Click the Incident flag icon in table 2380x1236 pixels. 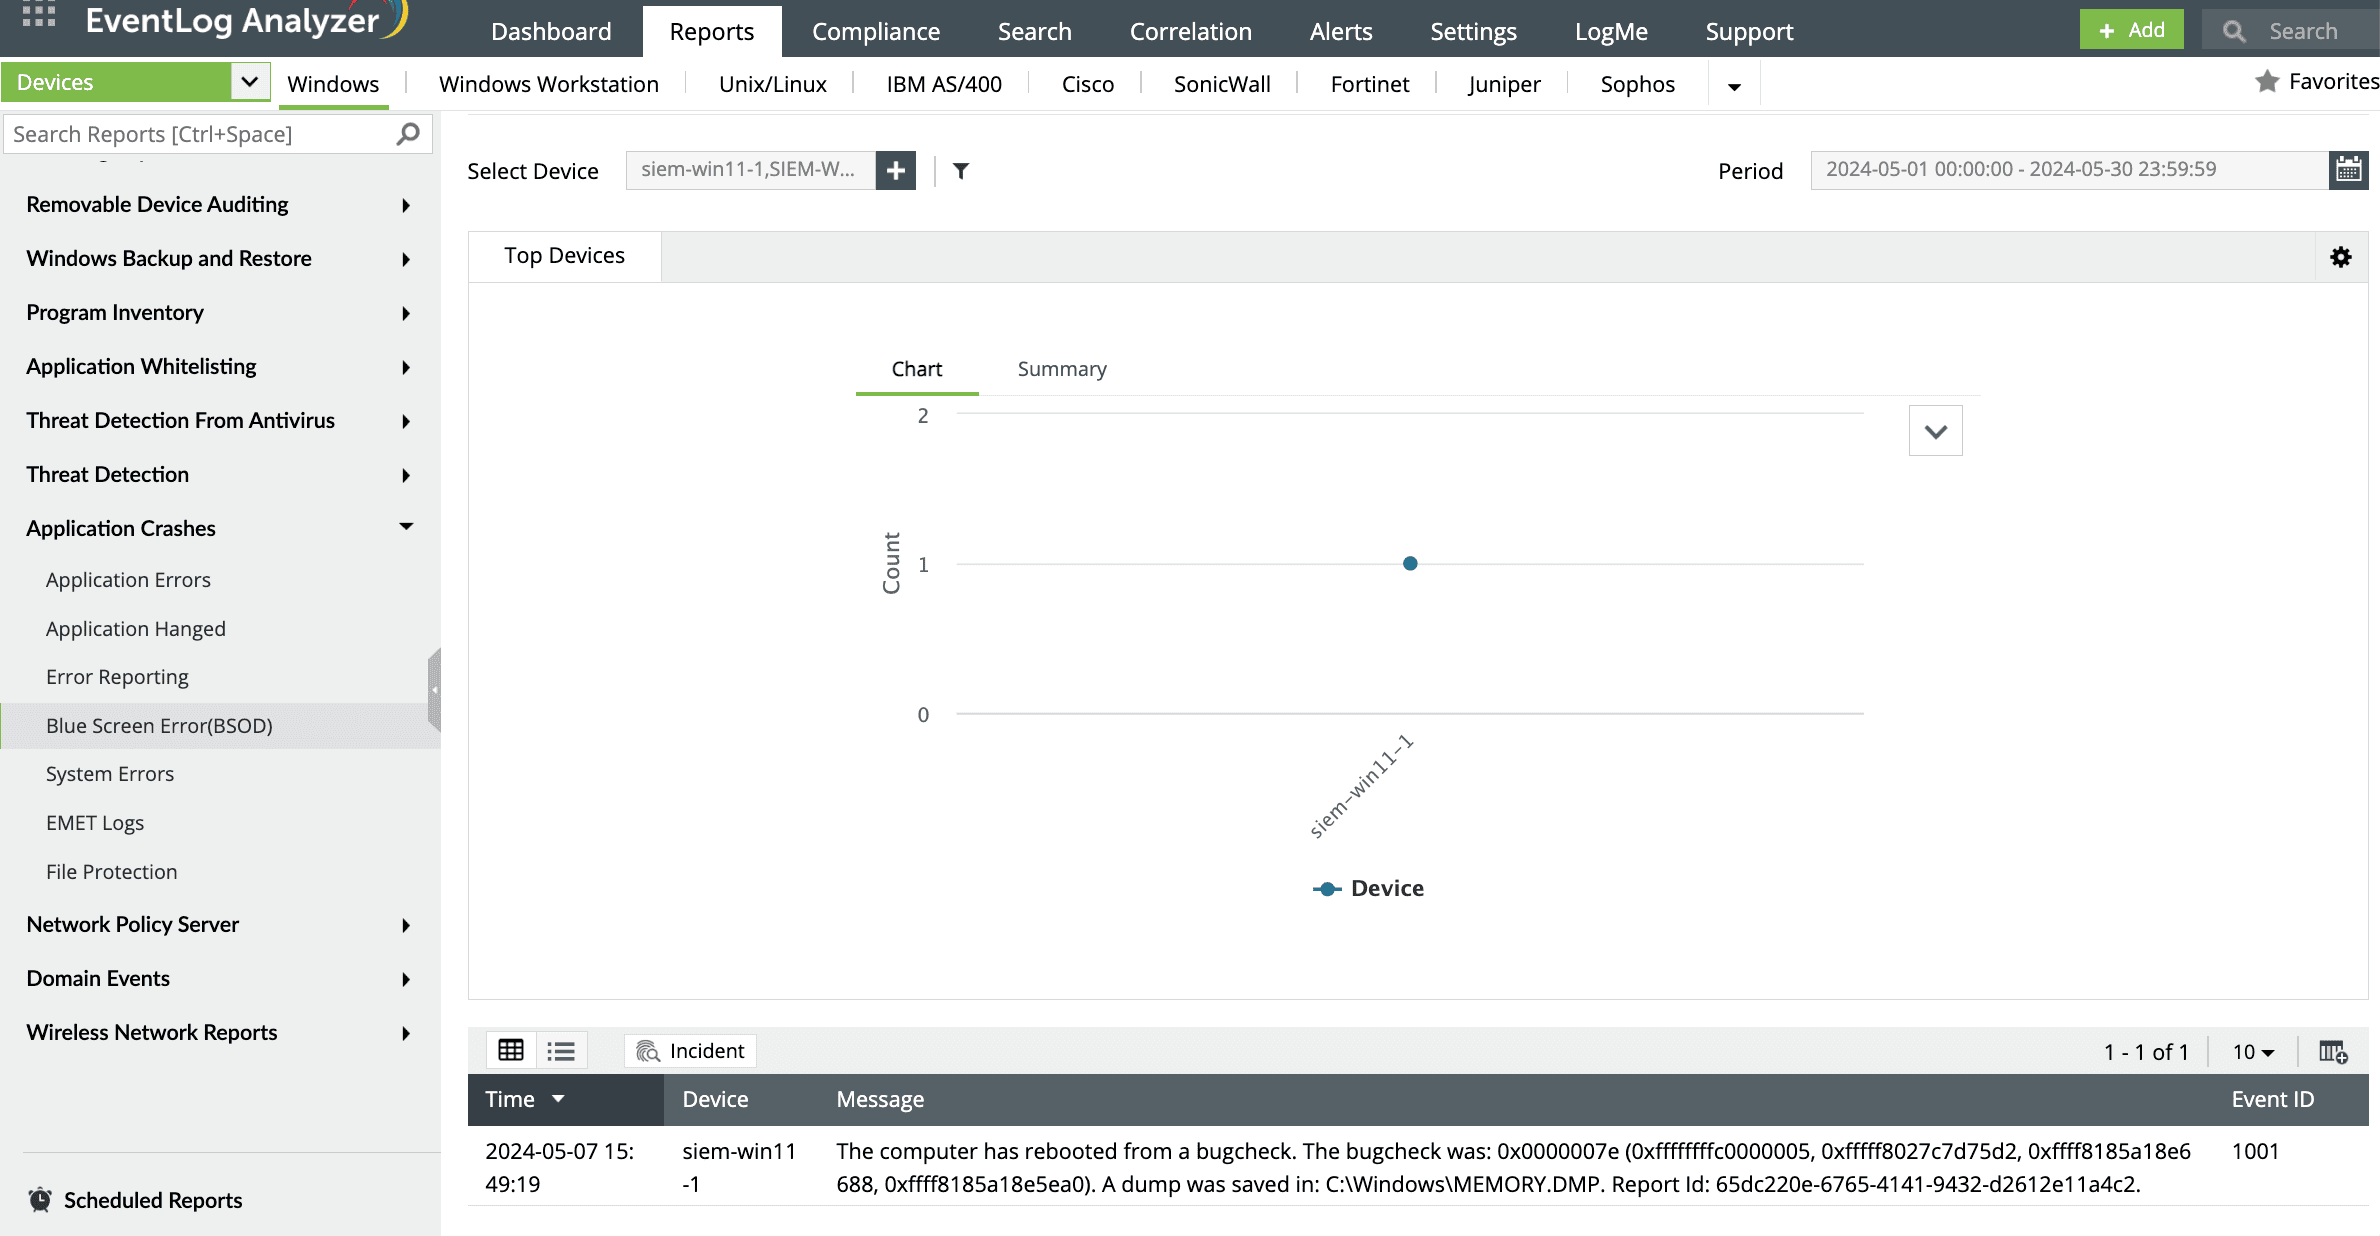(645, 1052)
